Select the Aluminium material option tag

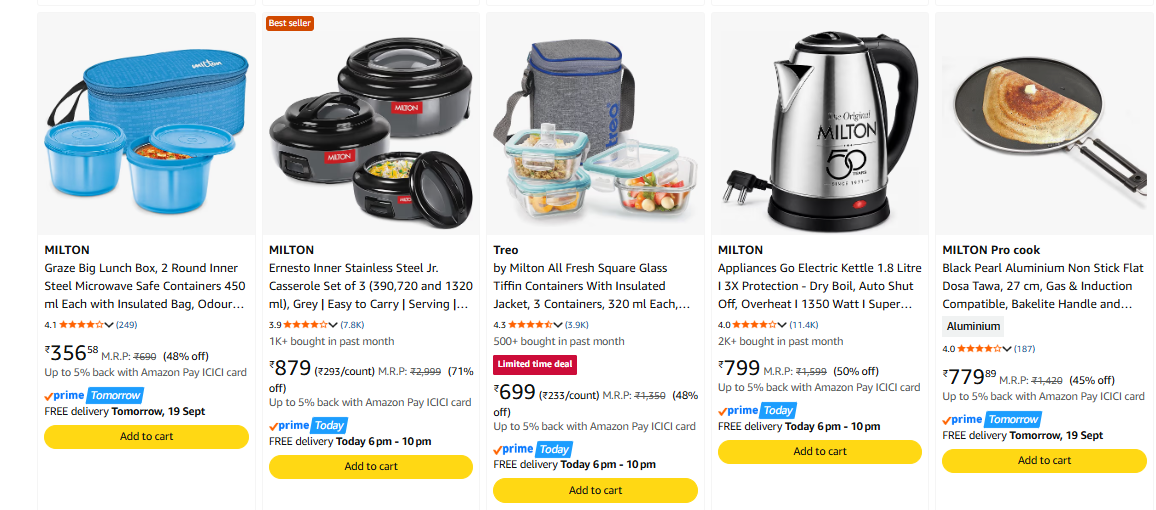[973, 326]
